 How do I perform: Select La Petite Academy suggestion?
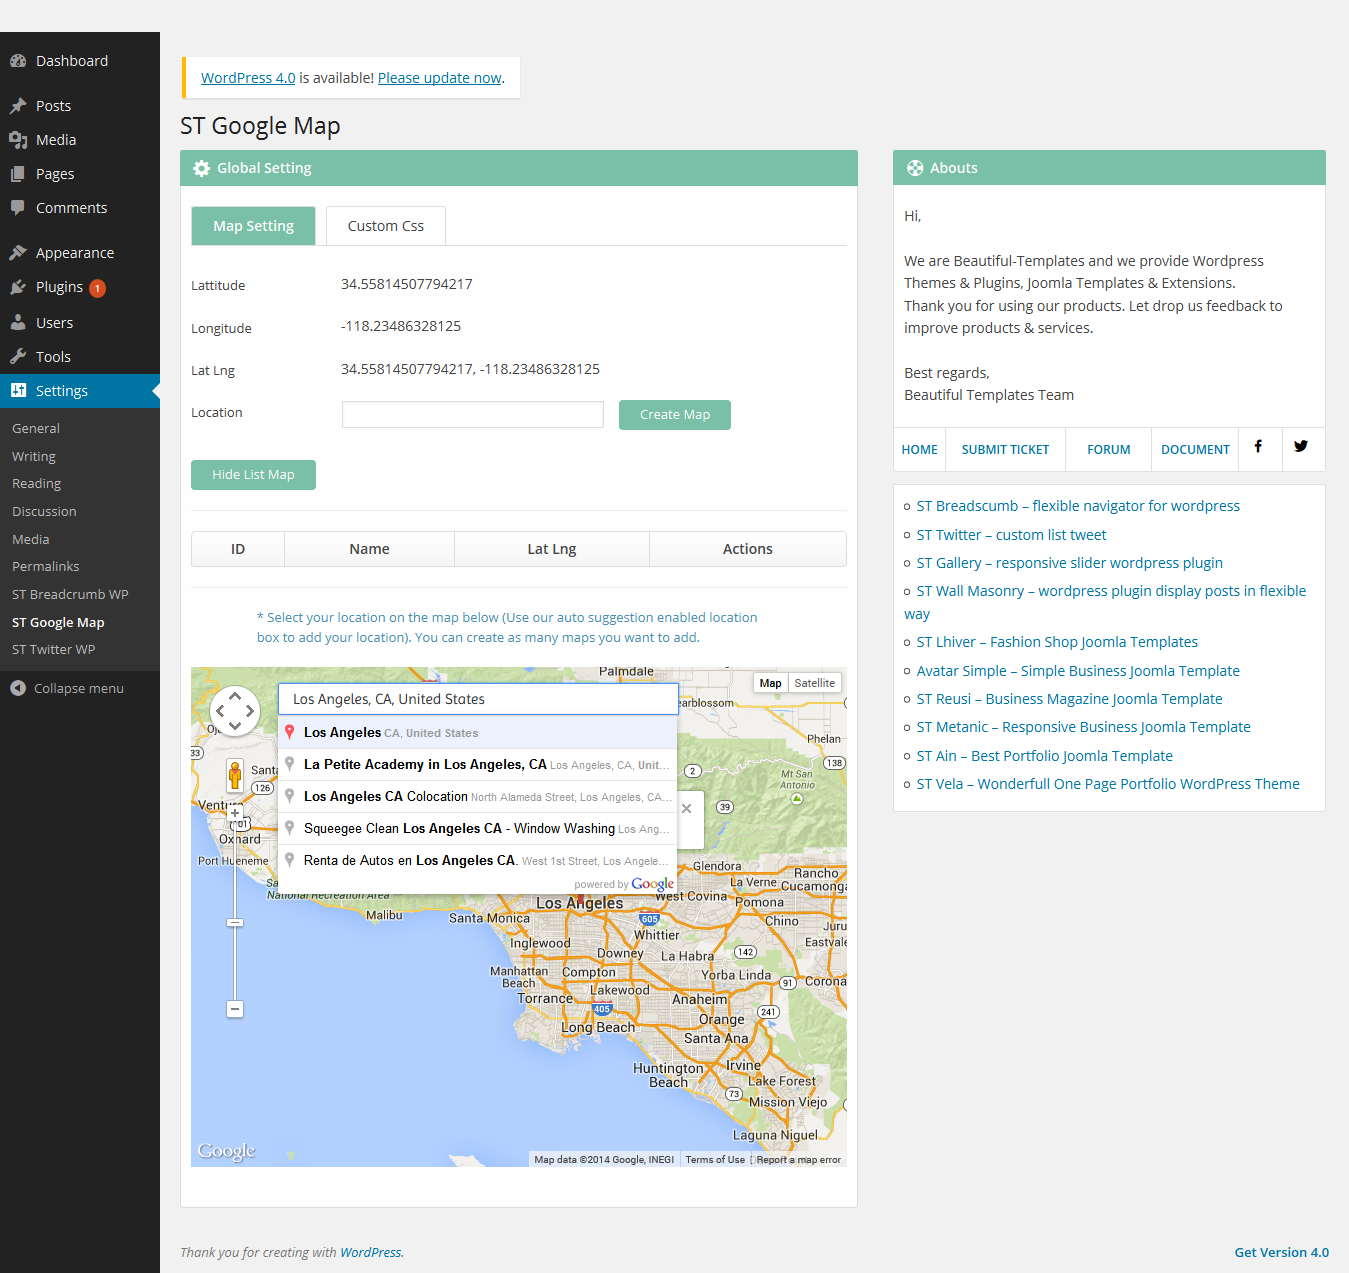click(478, 765)
